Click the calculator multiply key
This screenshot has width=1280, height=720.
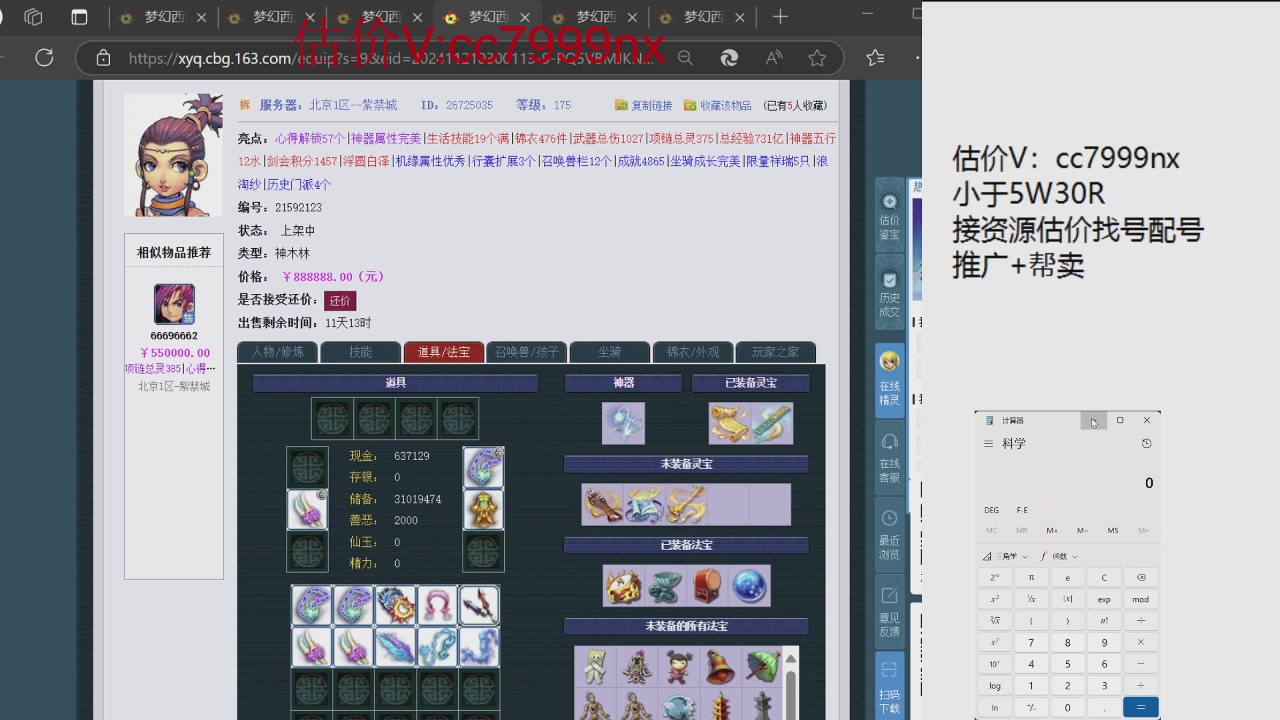(x=1141, y=643)
